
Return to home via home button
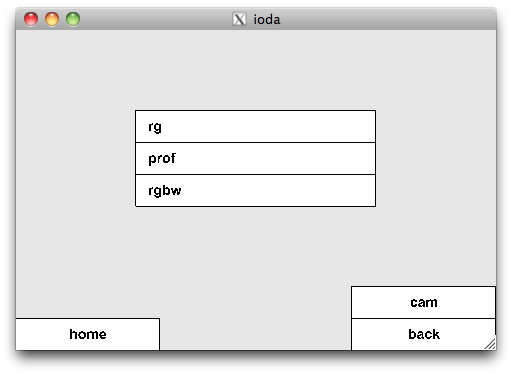point(88,334)
